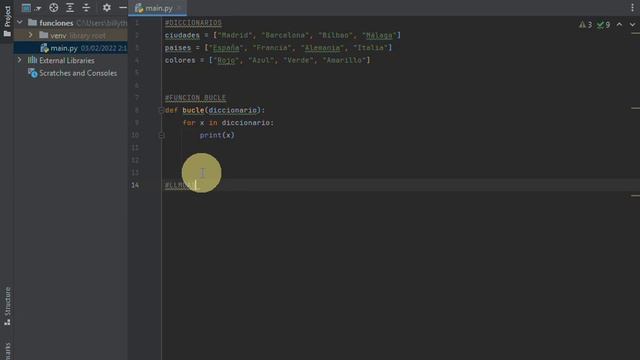The height and width of the screenshot is (360, 640).
Task: Click the main.py Python file icon in tree
Action: [x=44, y=48]
